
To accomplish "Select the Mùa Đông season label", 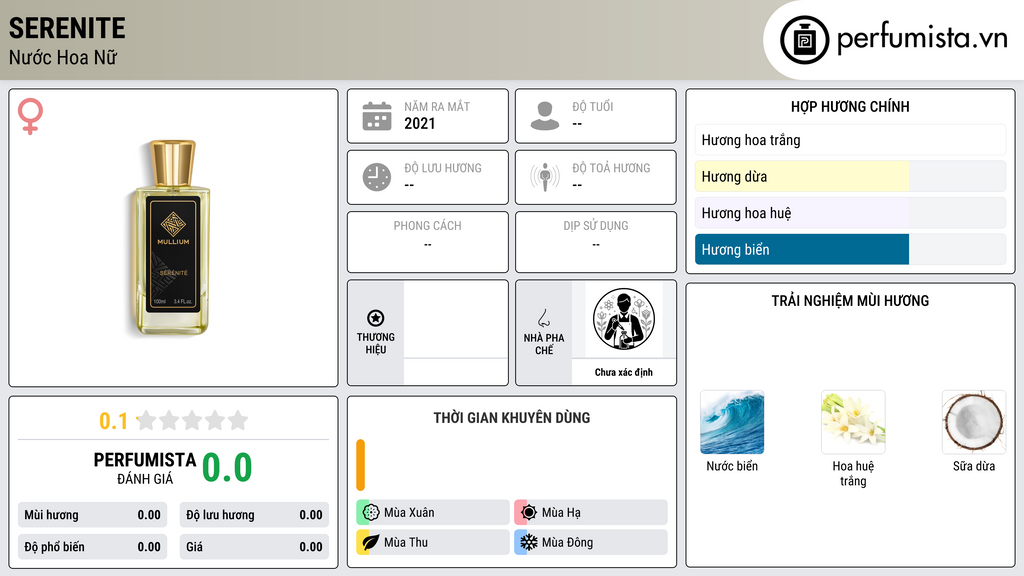I will pos(567,543).
